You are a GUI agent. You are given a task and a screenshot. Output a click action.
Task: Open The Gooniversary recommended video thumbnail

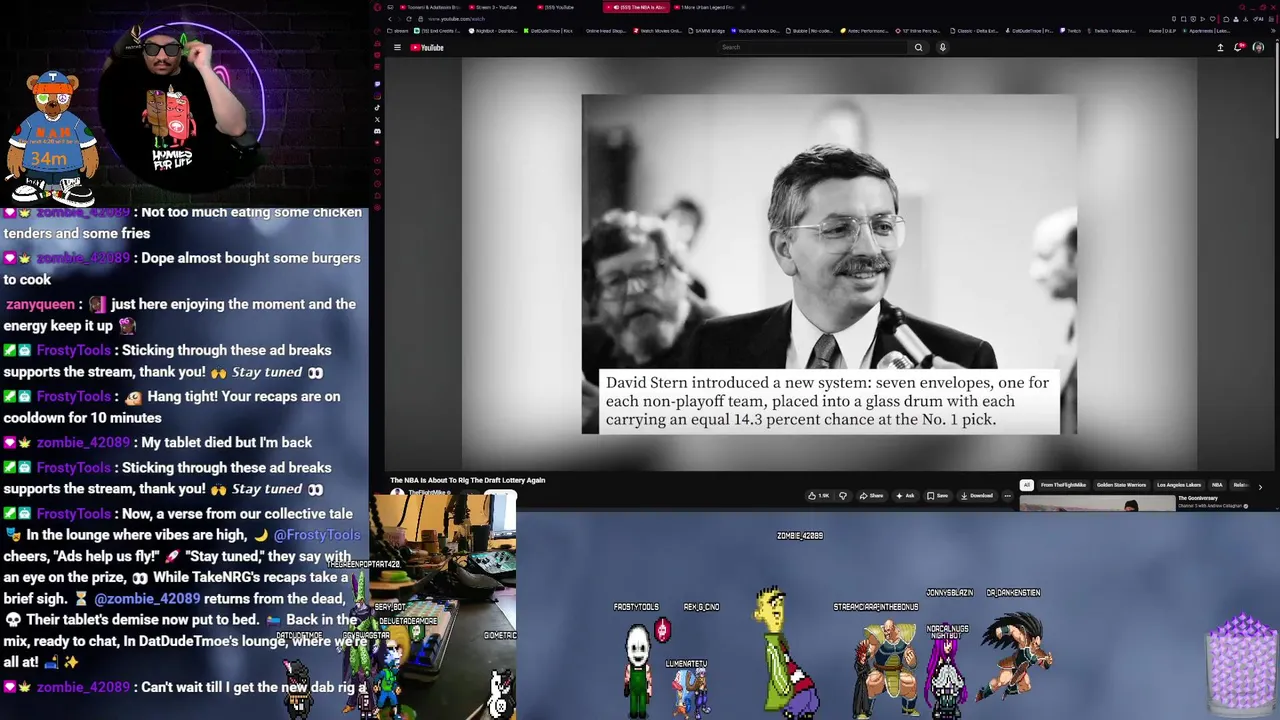(x=1097, y=503)
